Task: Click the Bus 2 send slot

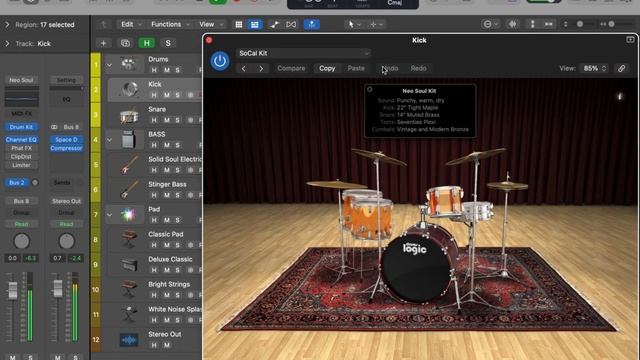Action: (17, 182)
